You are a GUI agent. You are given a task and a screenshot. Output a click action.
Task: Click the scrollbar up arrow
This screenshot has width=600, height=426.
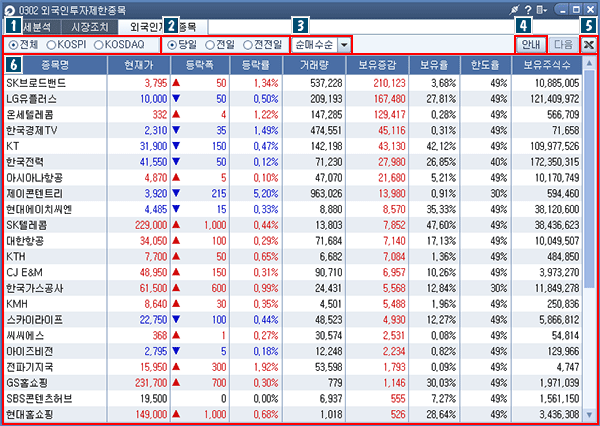589,62
